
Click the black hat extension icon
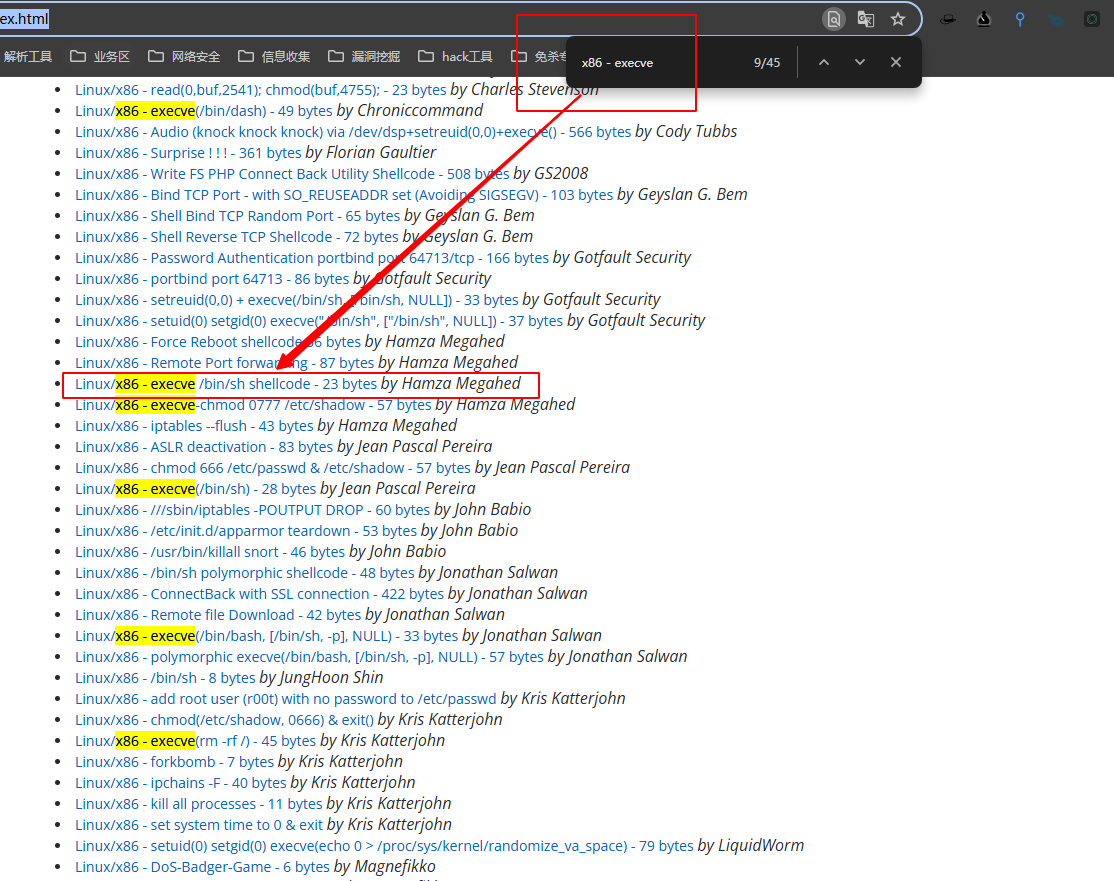point(948,19)
